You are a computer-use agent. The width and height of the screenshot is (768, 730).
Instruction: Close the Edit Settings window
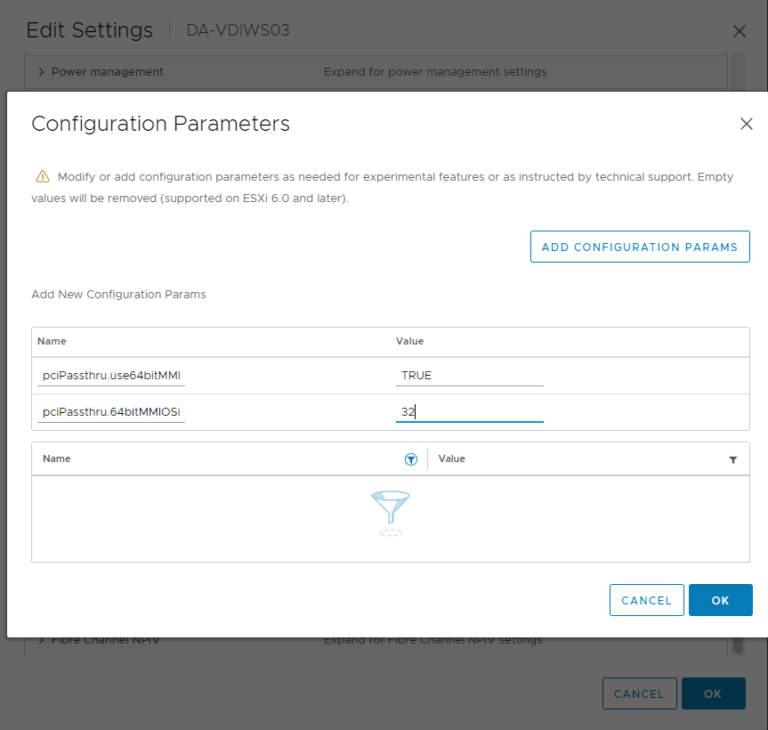pos(739,31)
